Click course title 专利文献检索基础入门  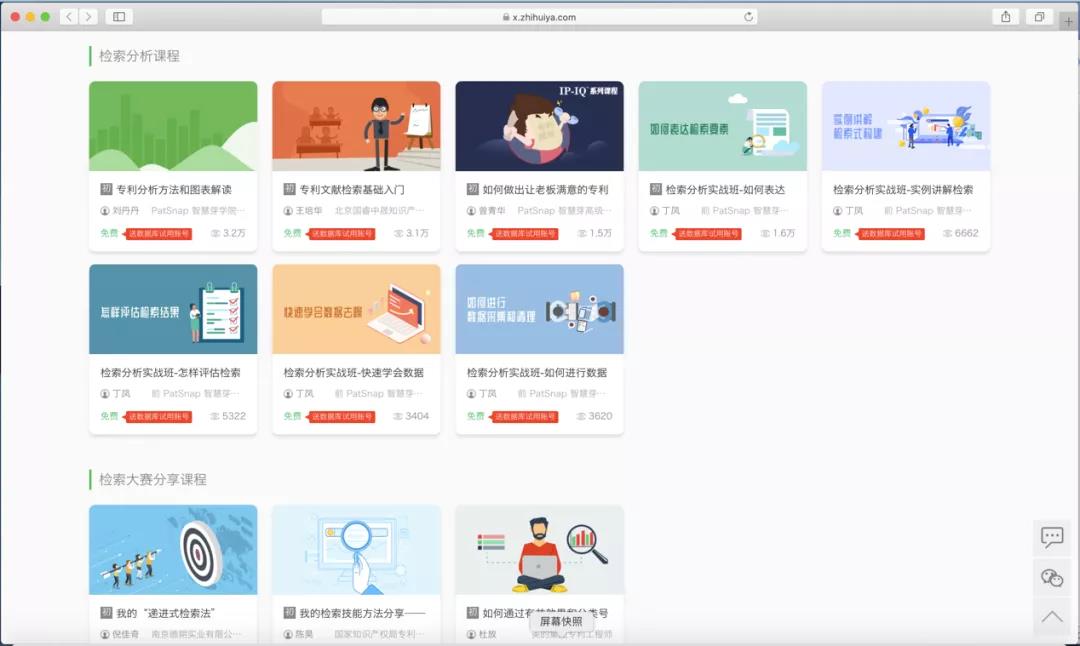352,189
